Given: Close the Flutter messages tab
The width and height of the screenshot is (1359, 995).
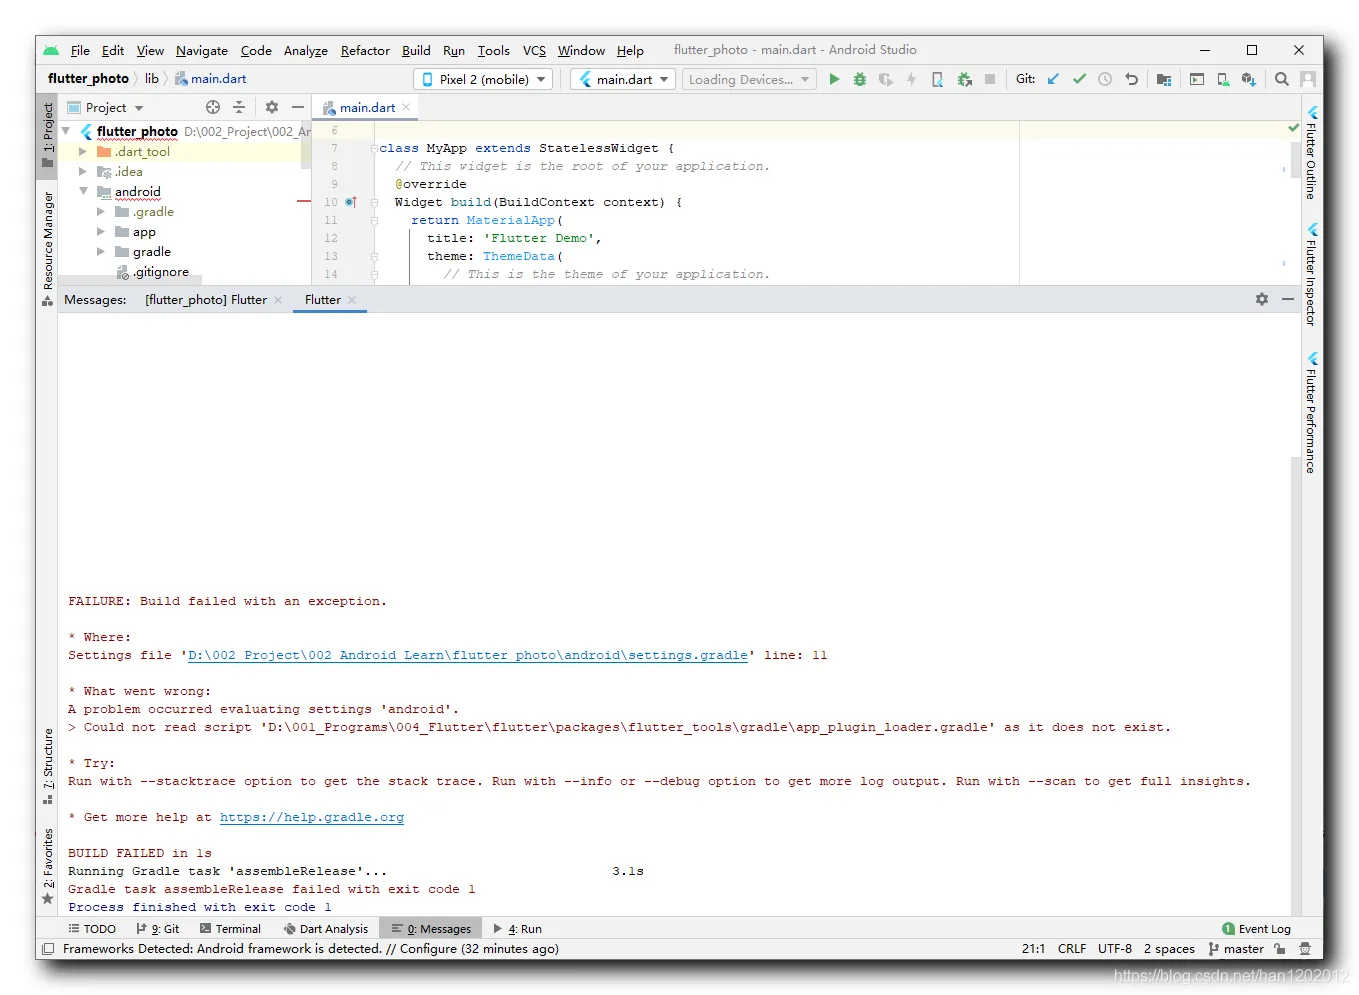Looking at the screenshot, I should [352, 300].
